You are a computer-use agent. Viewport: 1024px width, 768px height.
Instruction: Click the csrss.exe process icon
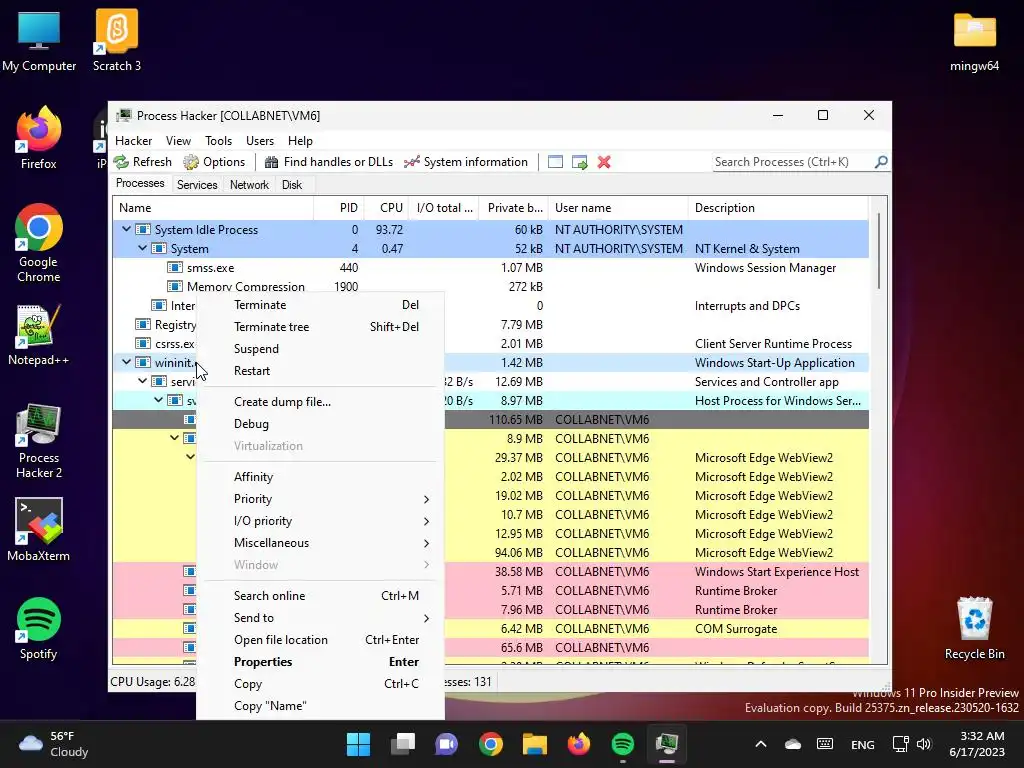coord(142,344)
